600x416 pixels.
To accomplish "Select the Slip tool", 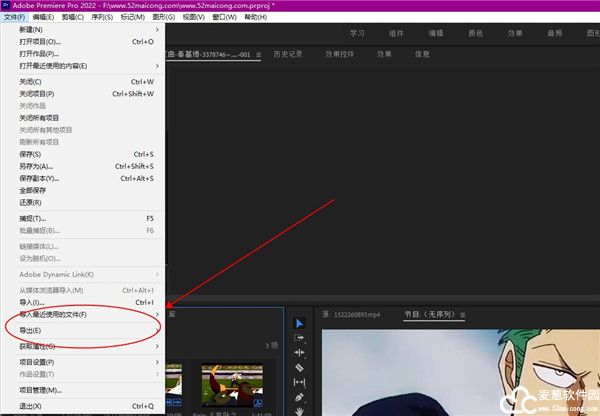I will click(299, 383).
